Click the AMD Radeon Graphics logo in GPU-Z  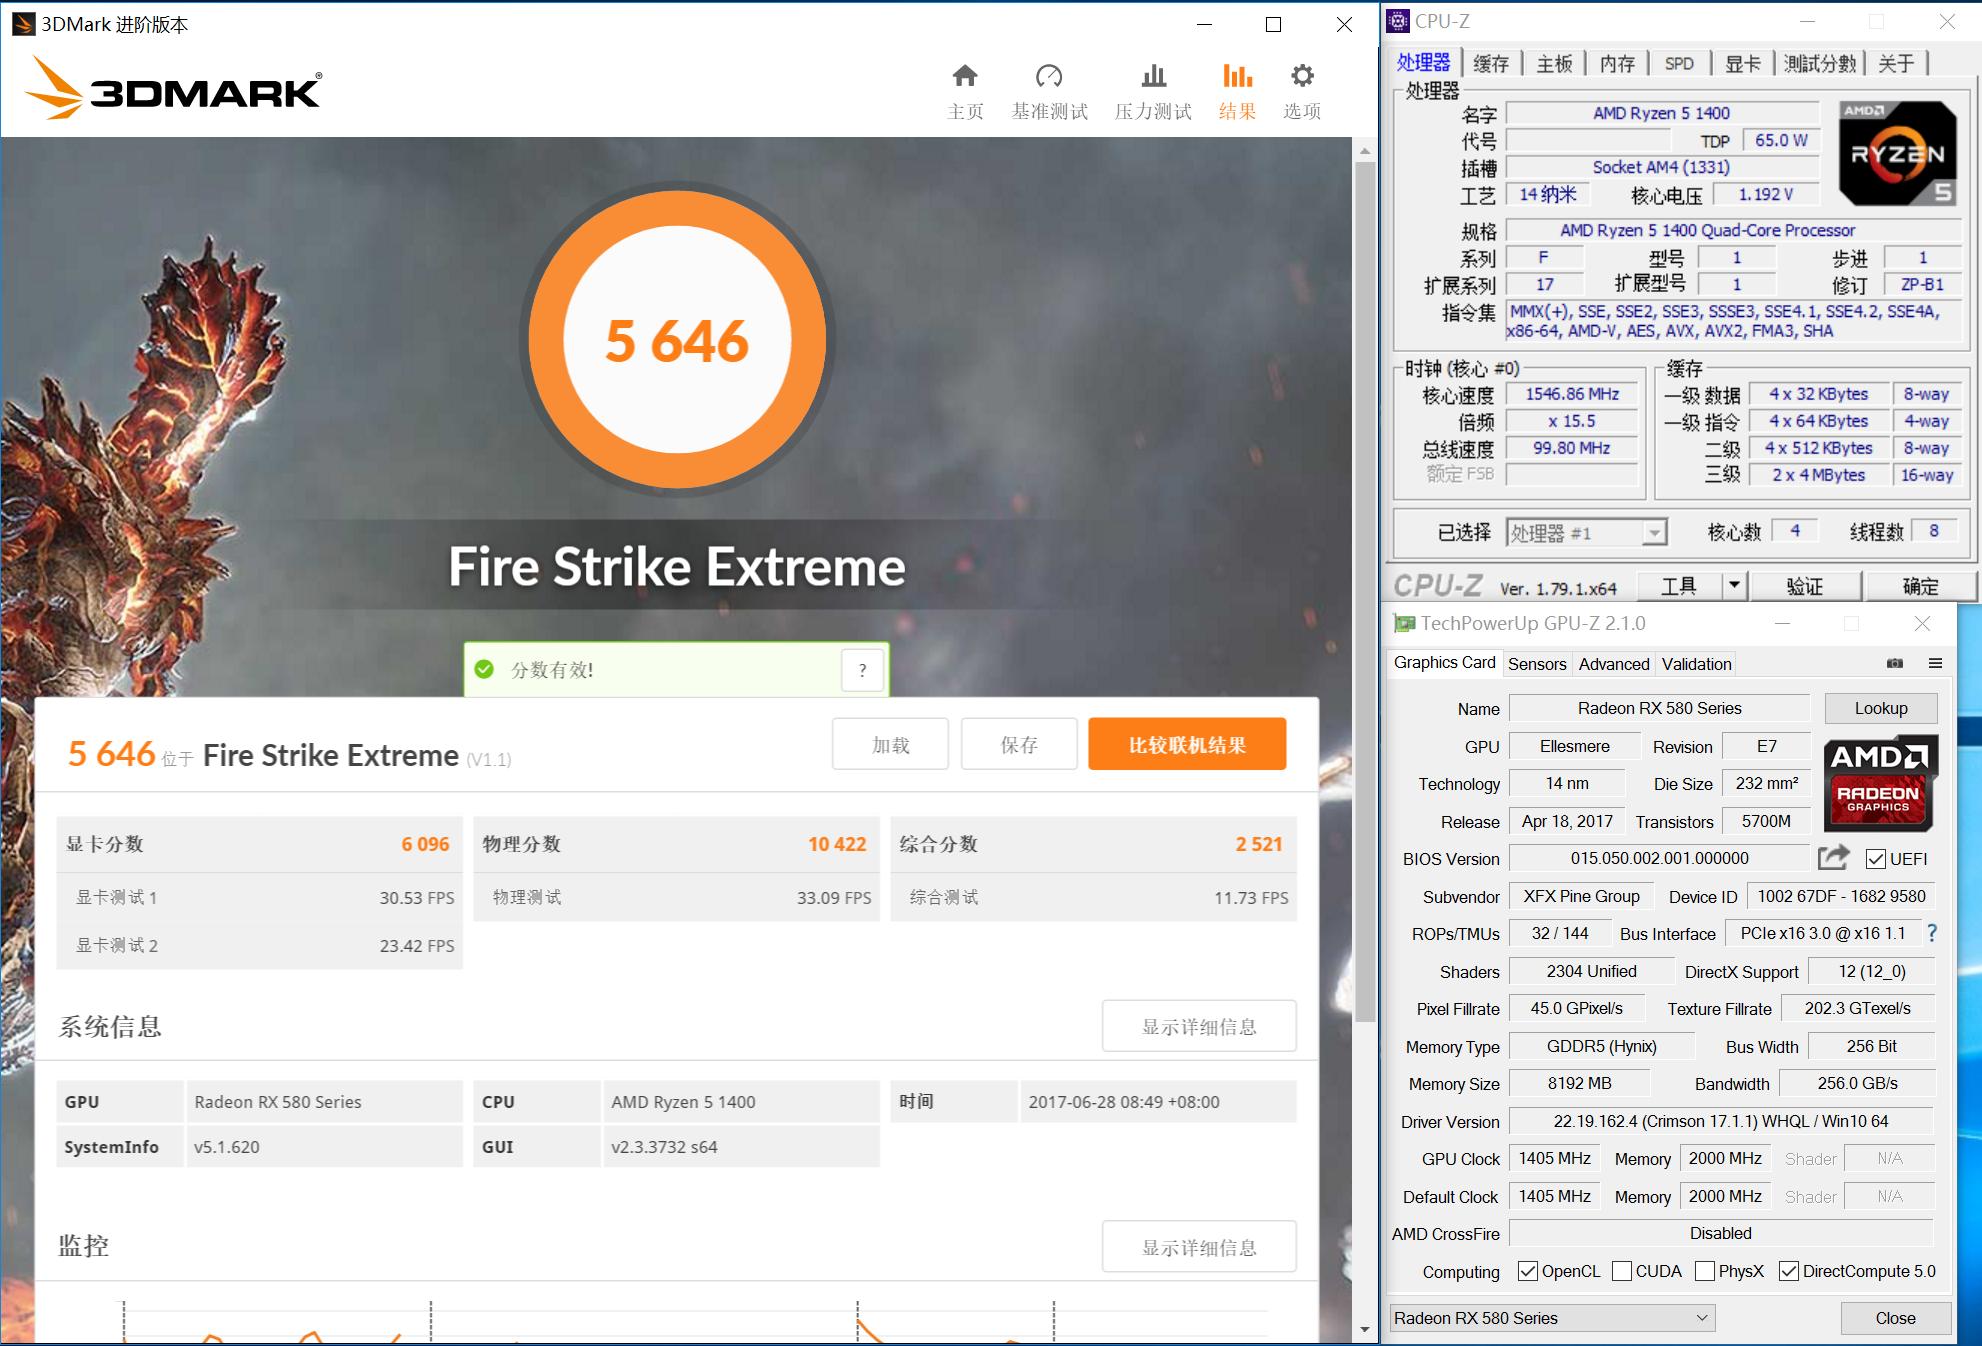(1880, 783)
